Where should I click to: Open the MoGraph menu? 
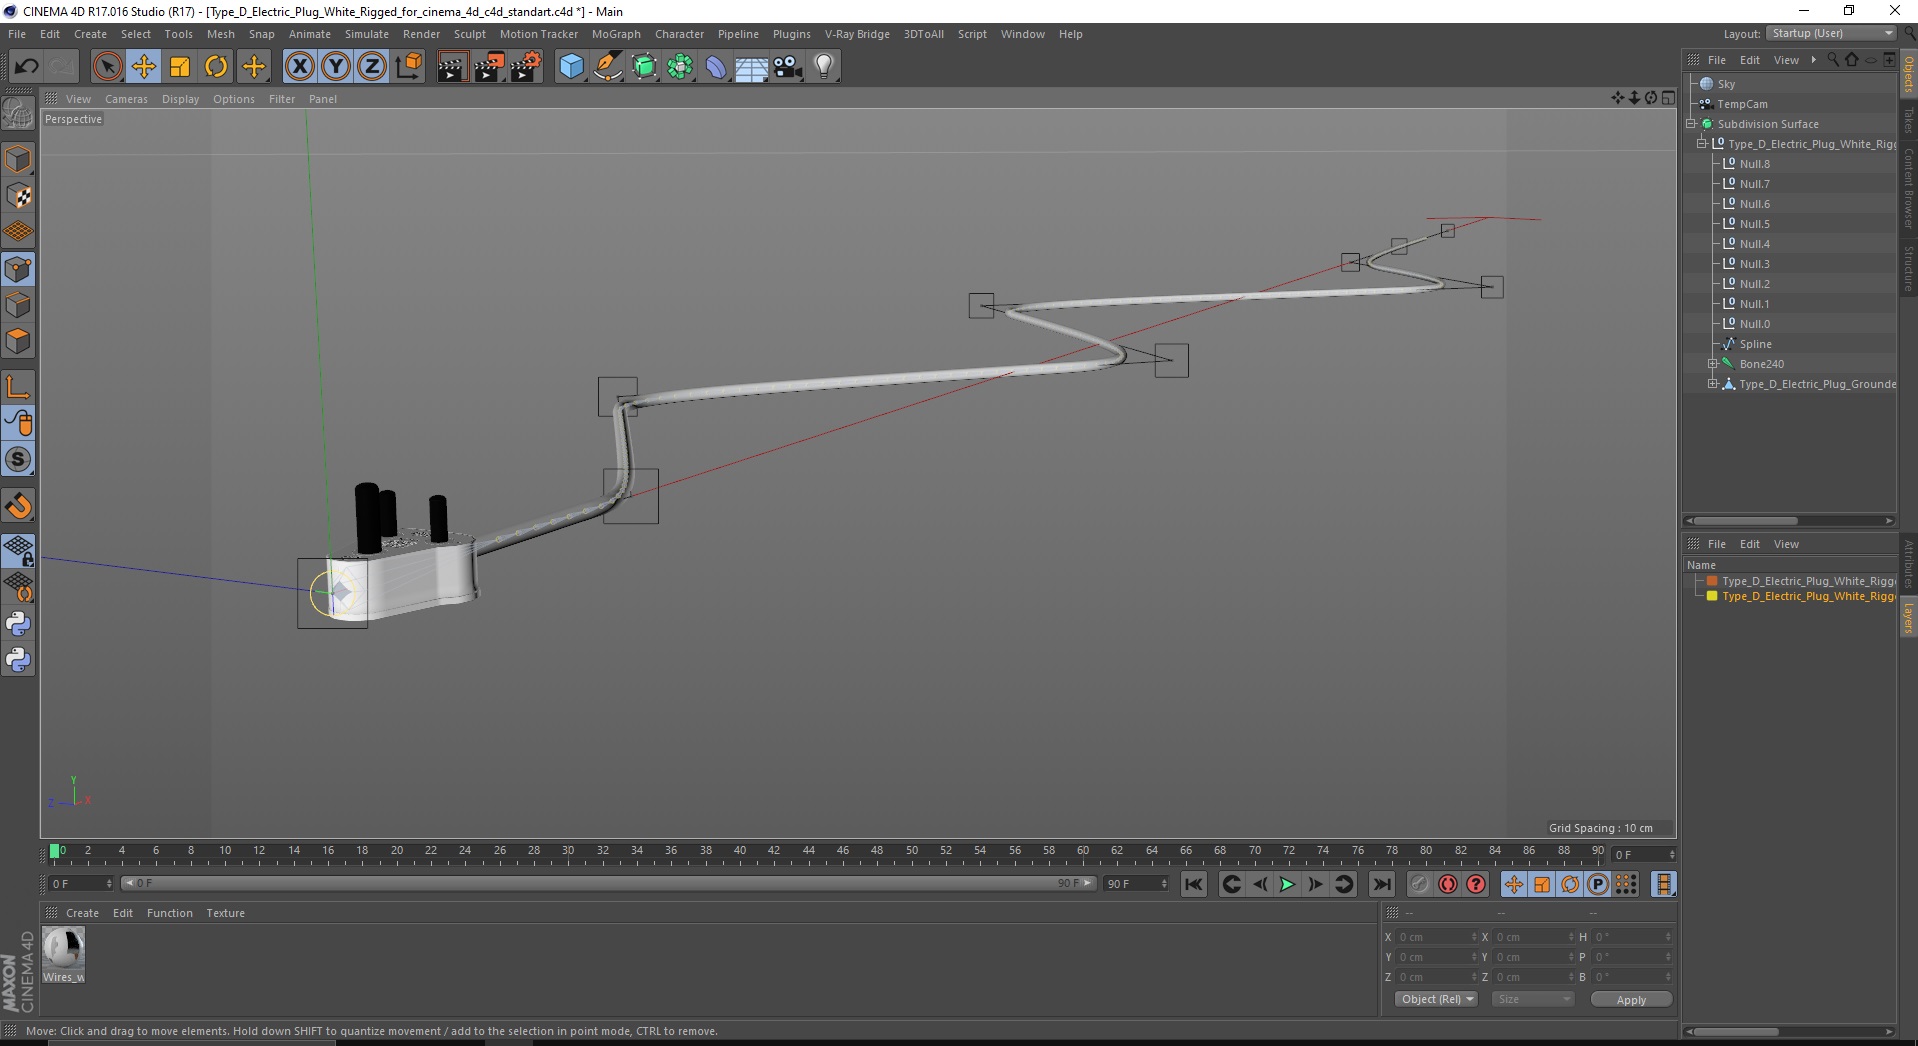click(616, 34)
